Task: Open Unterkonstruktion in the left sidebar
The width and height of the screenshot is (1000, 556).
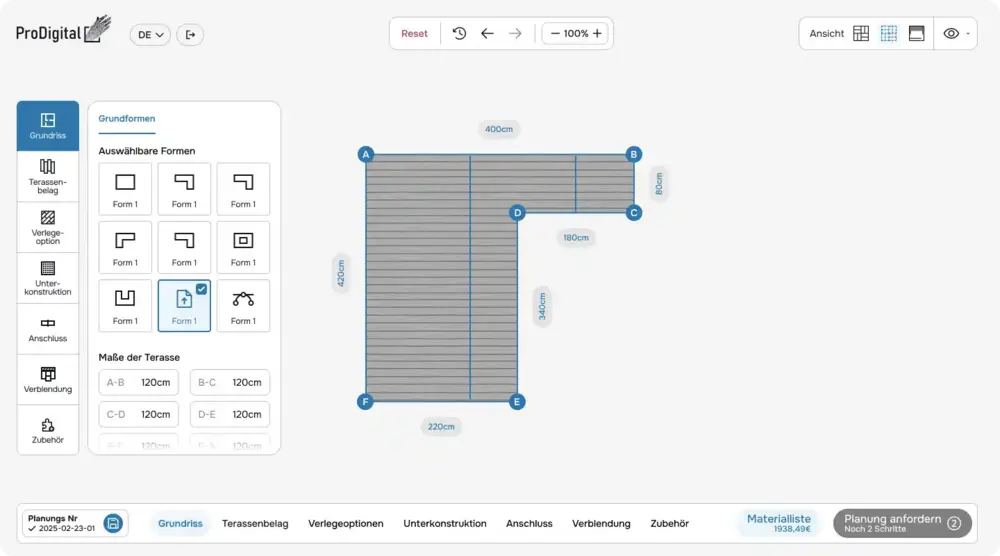Action: pyautogui.click(x=48, y=277)
